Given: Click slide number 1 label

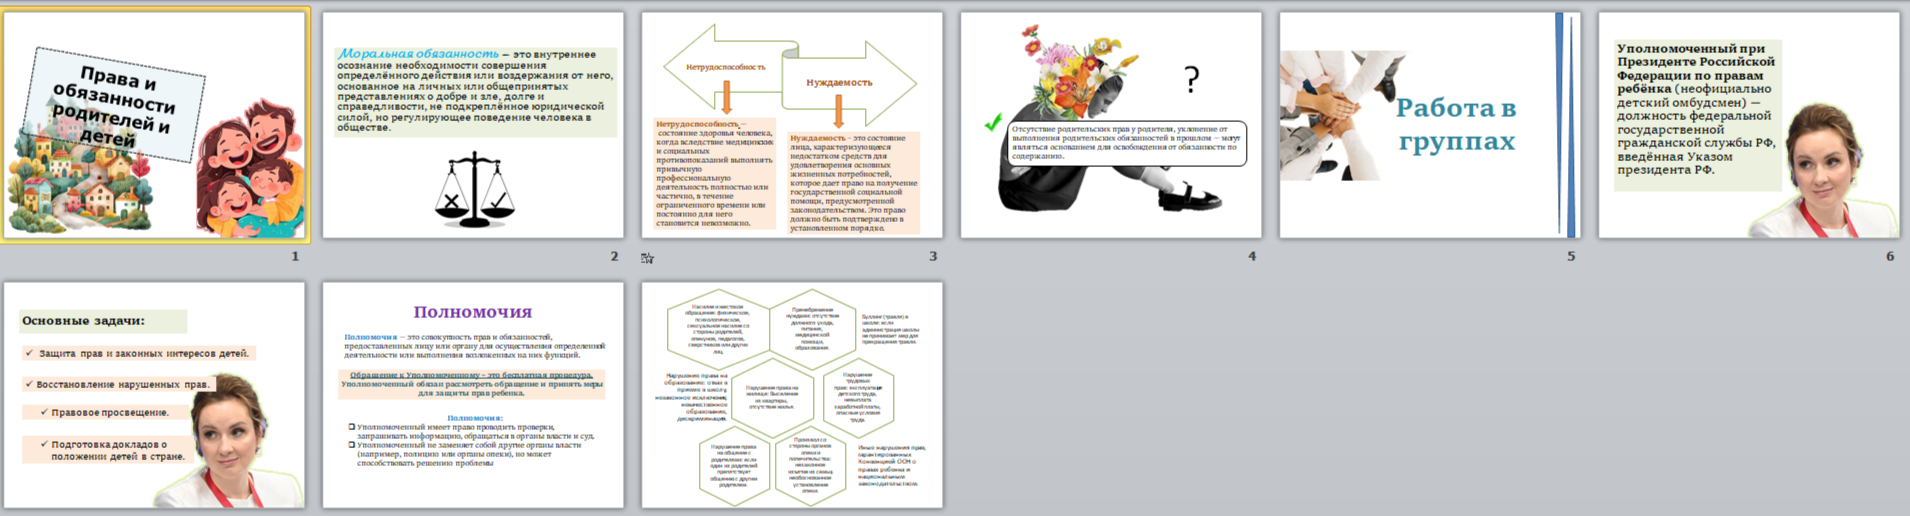Looking at the screenshot, I should (x=295, y=256).
